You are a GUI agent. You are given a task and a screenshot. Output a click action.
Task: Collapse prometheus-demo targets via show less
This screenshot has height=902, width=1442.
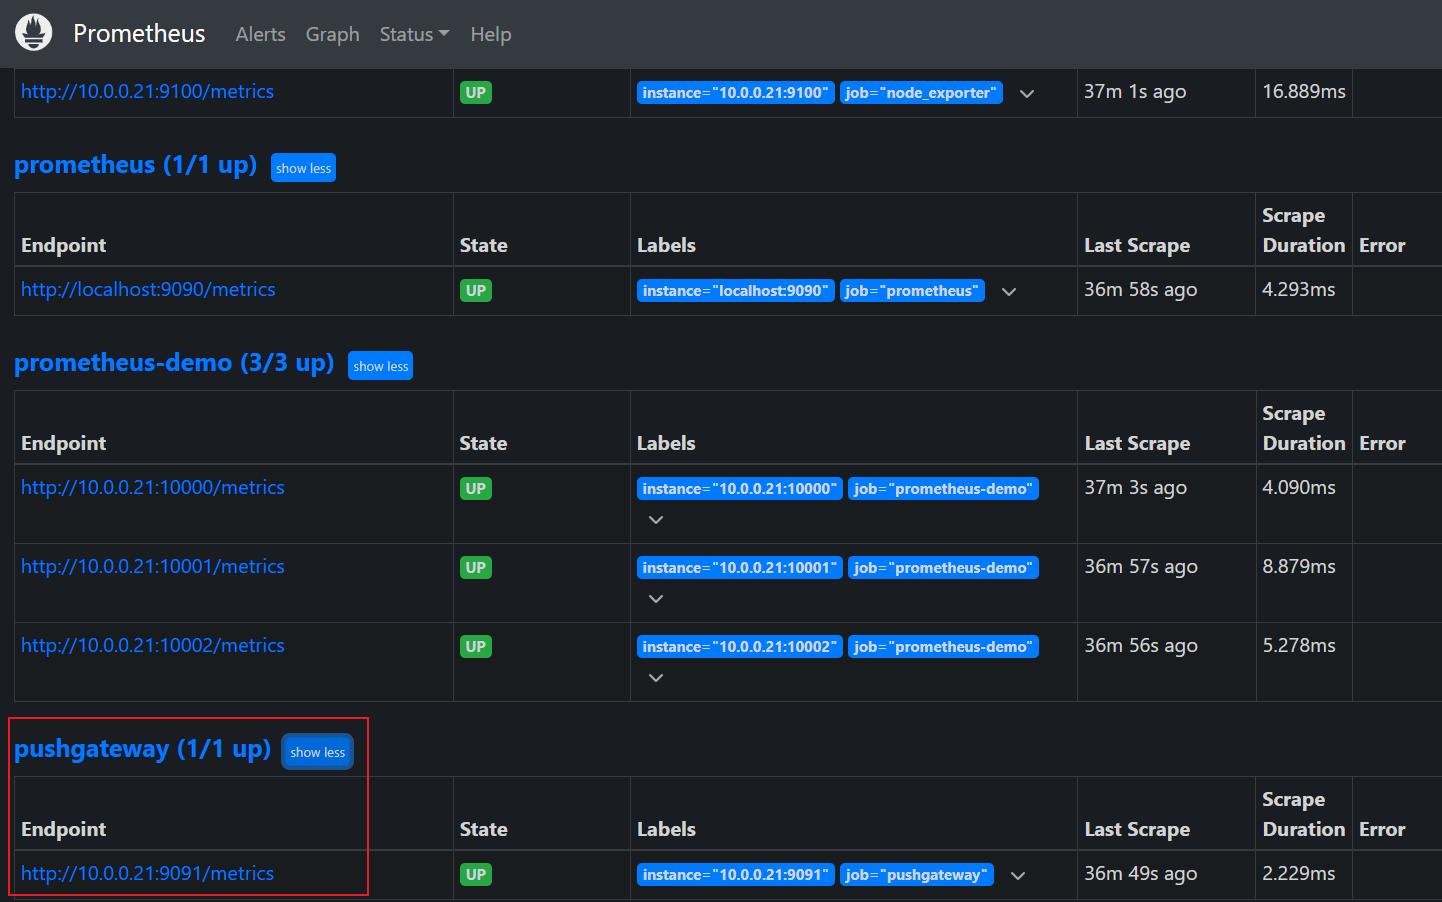[380, 366]
